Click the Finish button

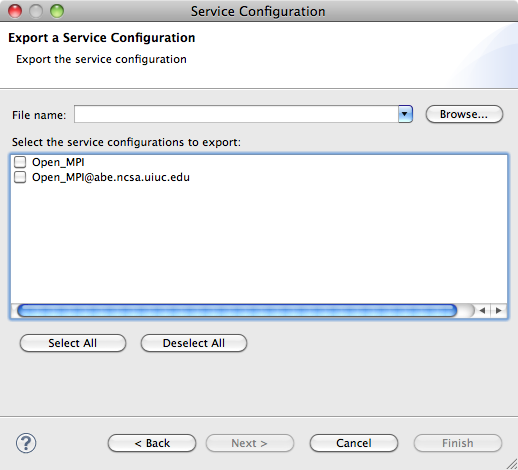458,443
